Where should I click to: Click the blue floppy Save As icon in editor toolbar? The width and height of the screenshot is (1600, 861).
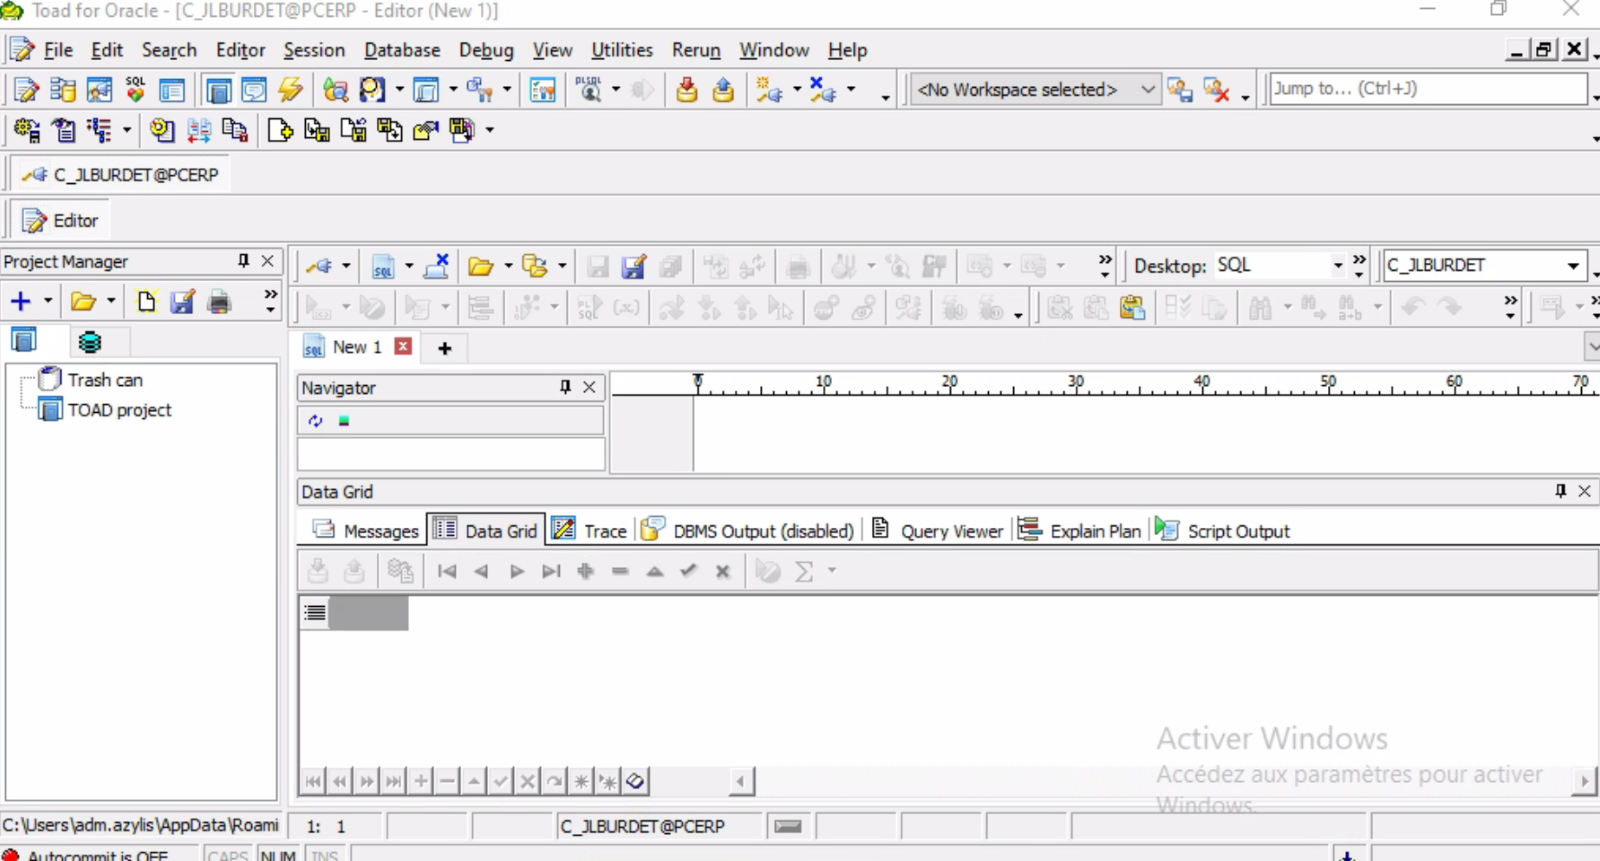pos(633,267)
